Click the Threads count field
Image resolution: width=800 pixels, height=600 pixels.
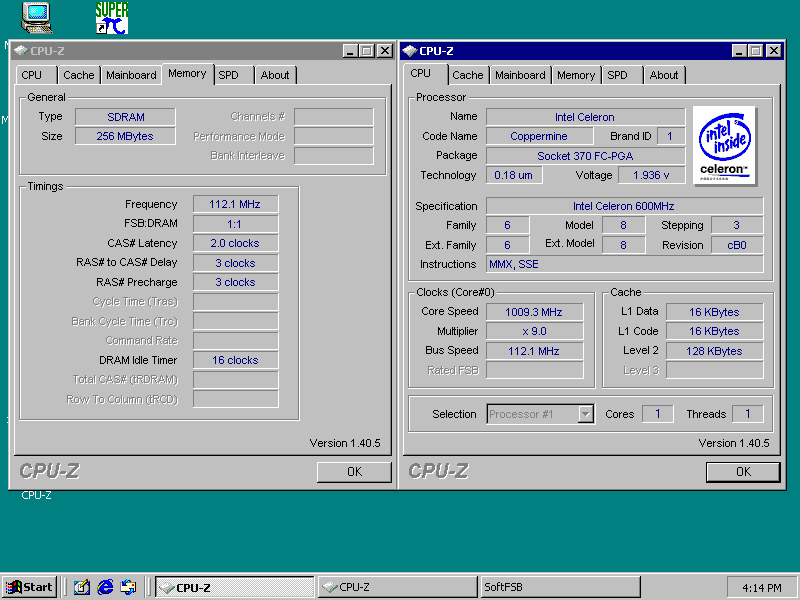tap(748, 414)
